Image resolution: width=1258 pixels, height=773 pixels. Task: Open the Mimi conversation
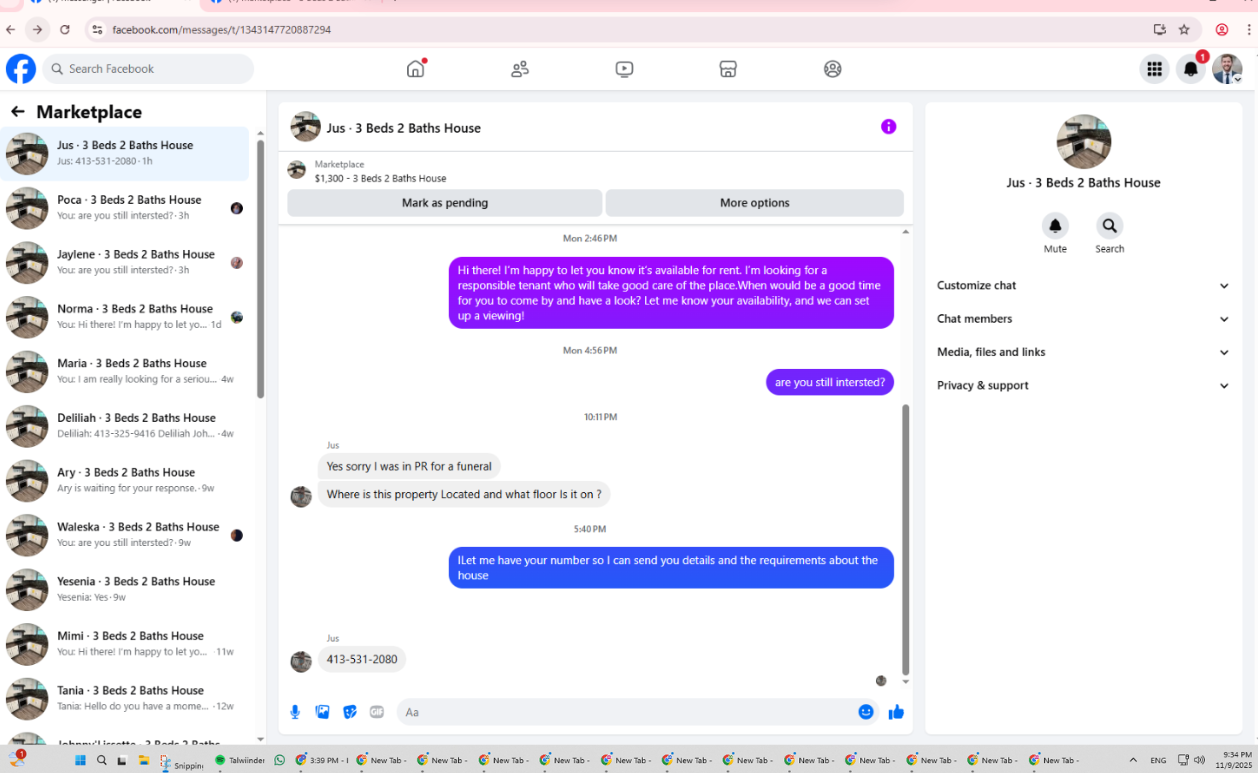pyautogui.click(x=126, y=644)
